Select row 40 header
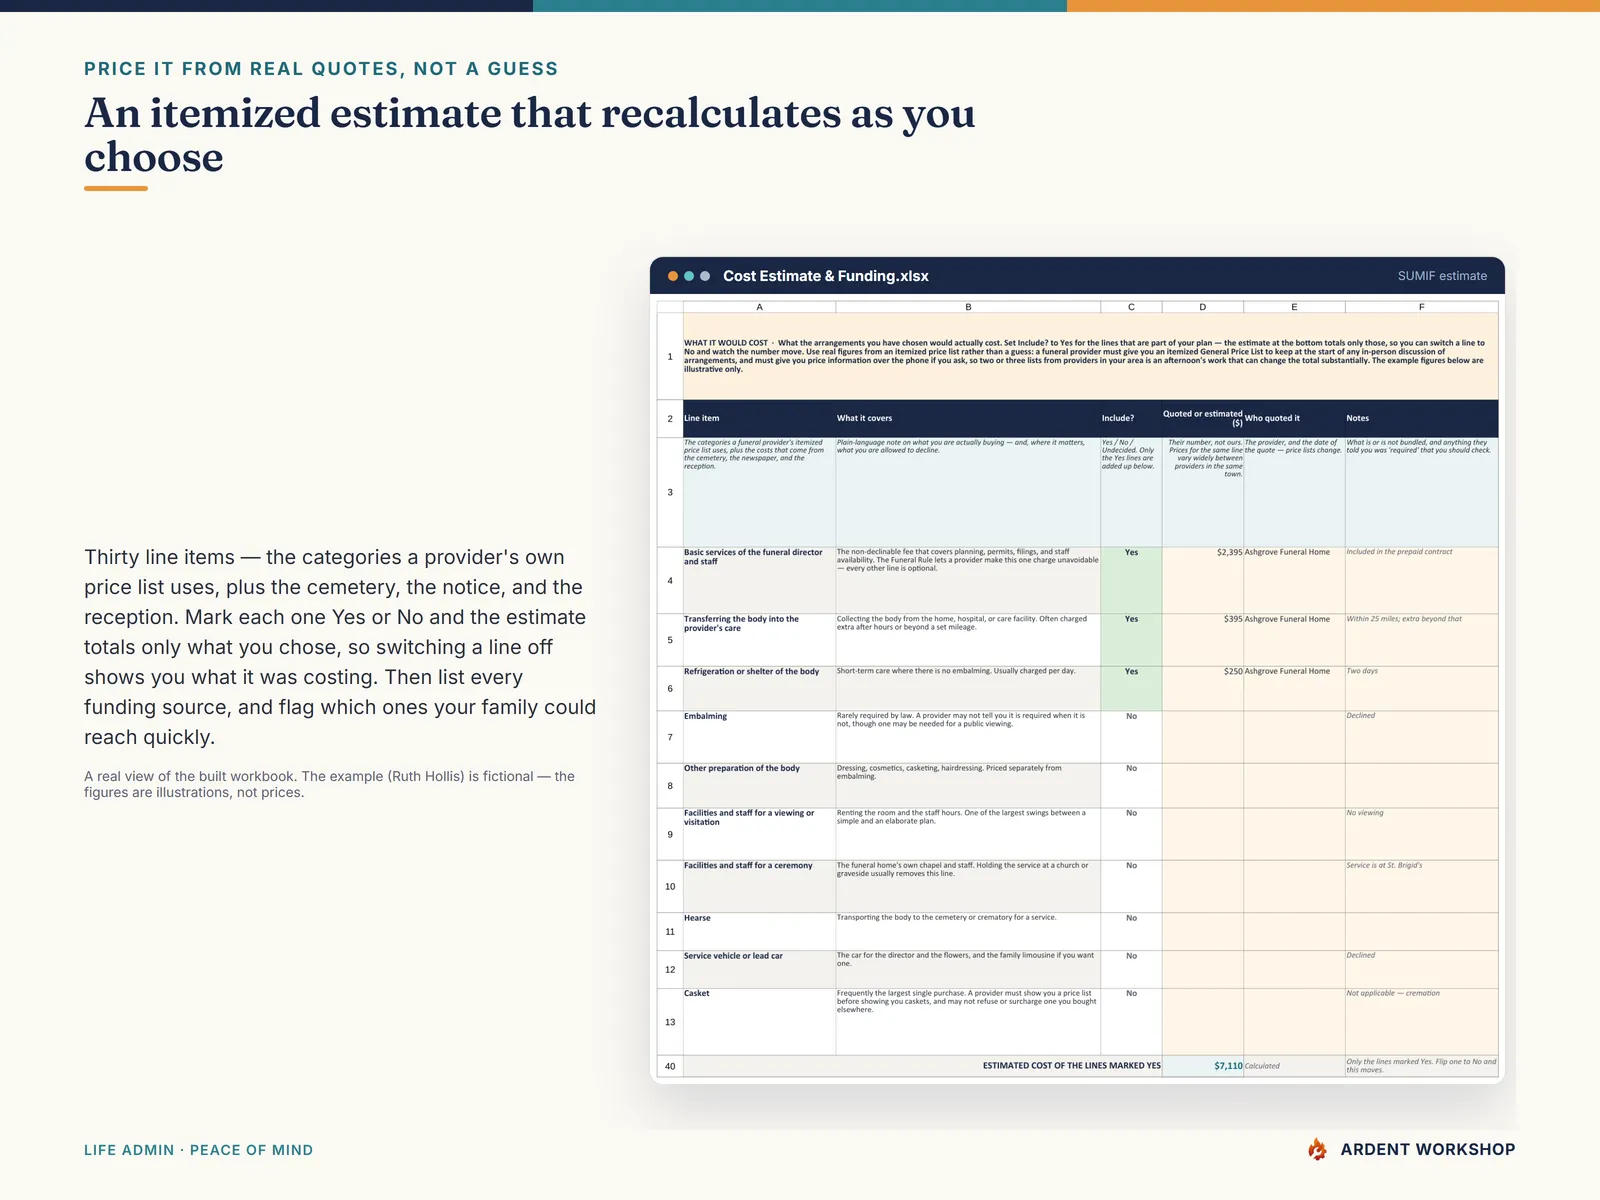This screenshot has width=1600, height=1200. [670, 1066]
